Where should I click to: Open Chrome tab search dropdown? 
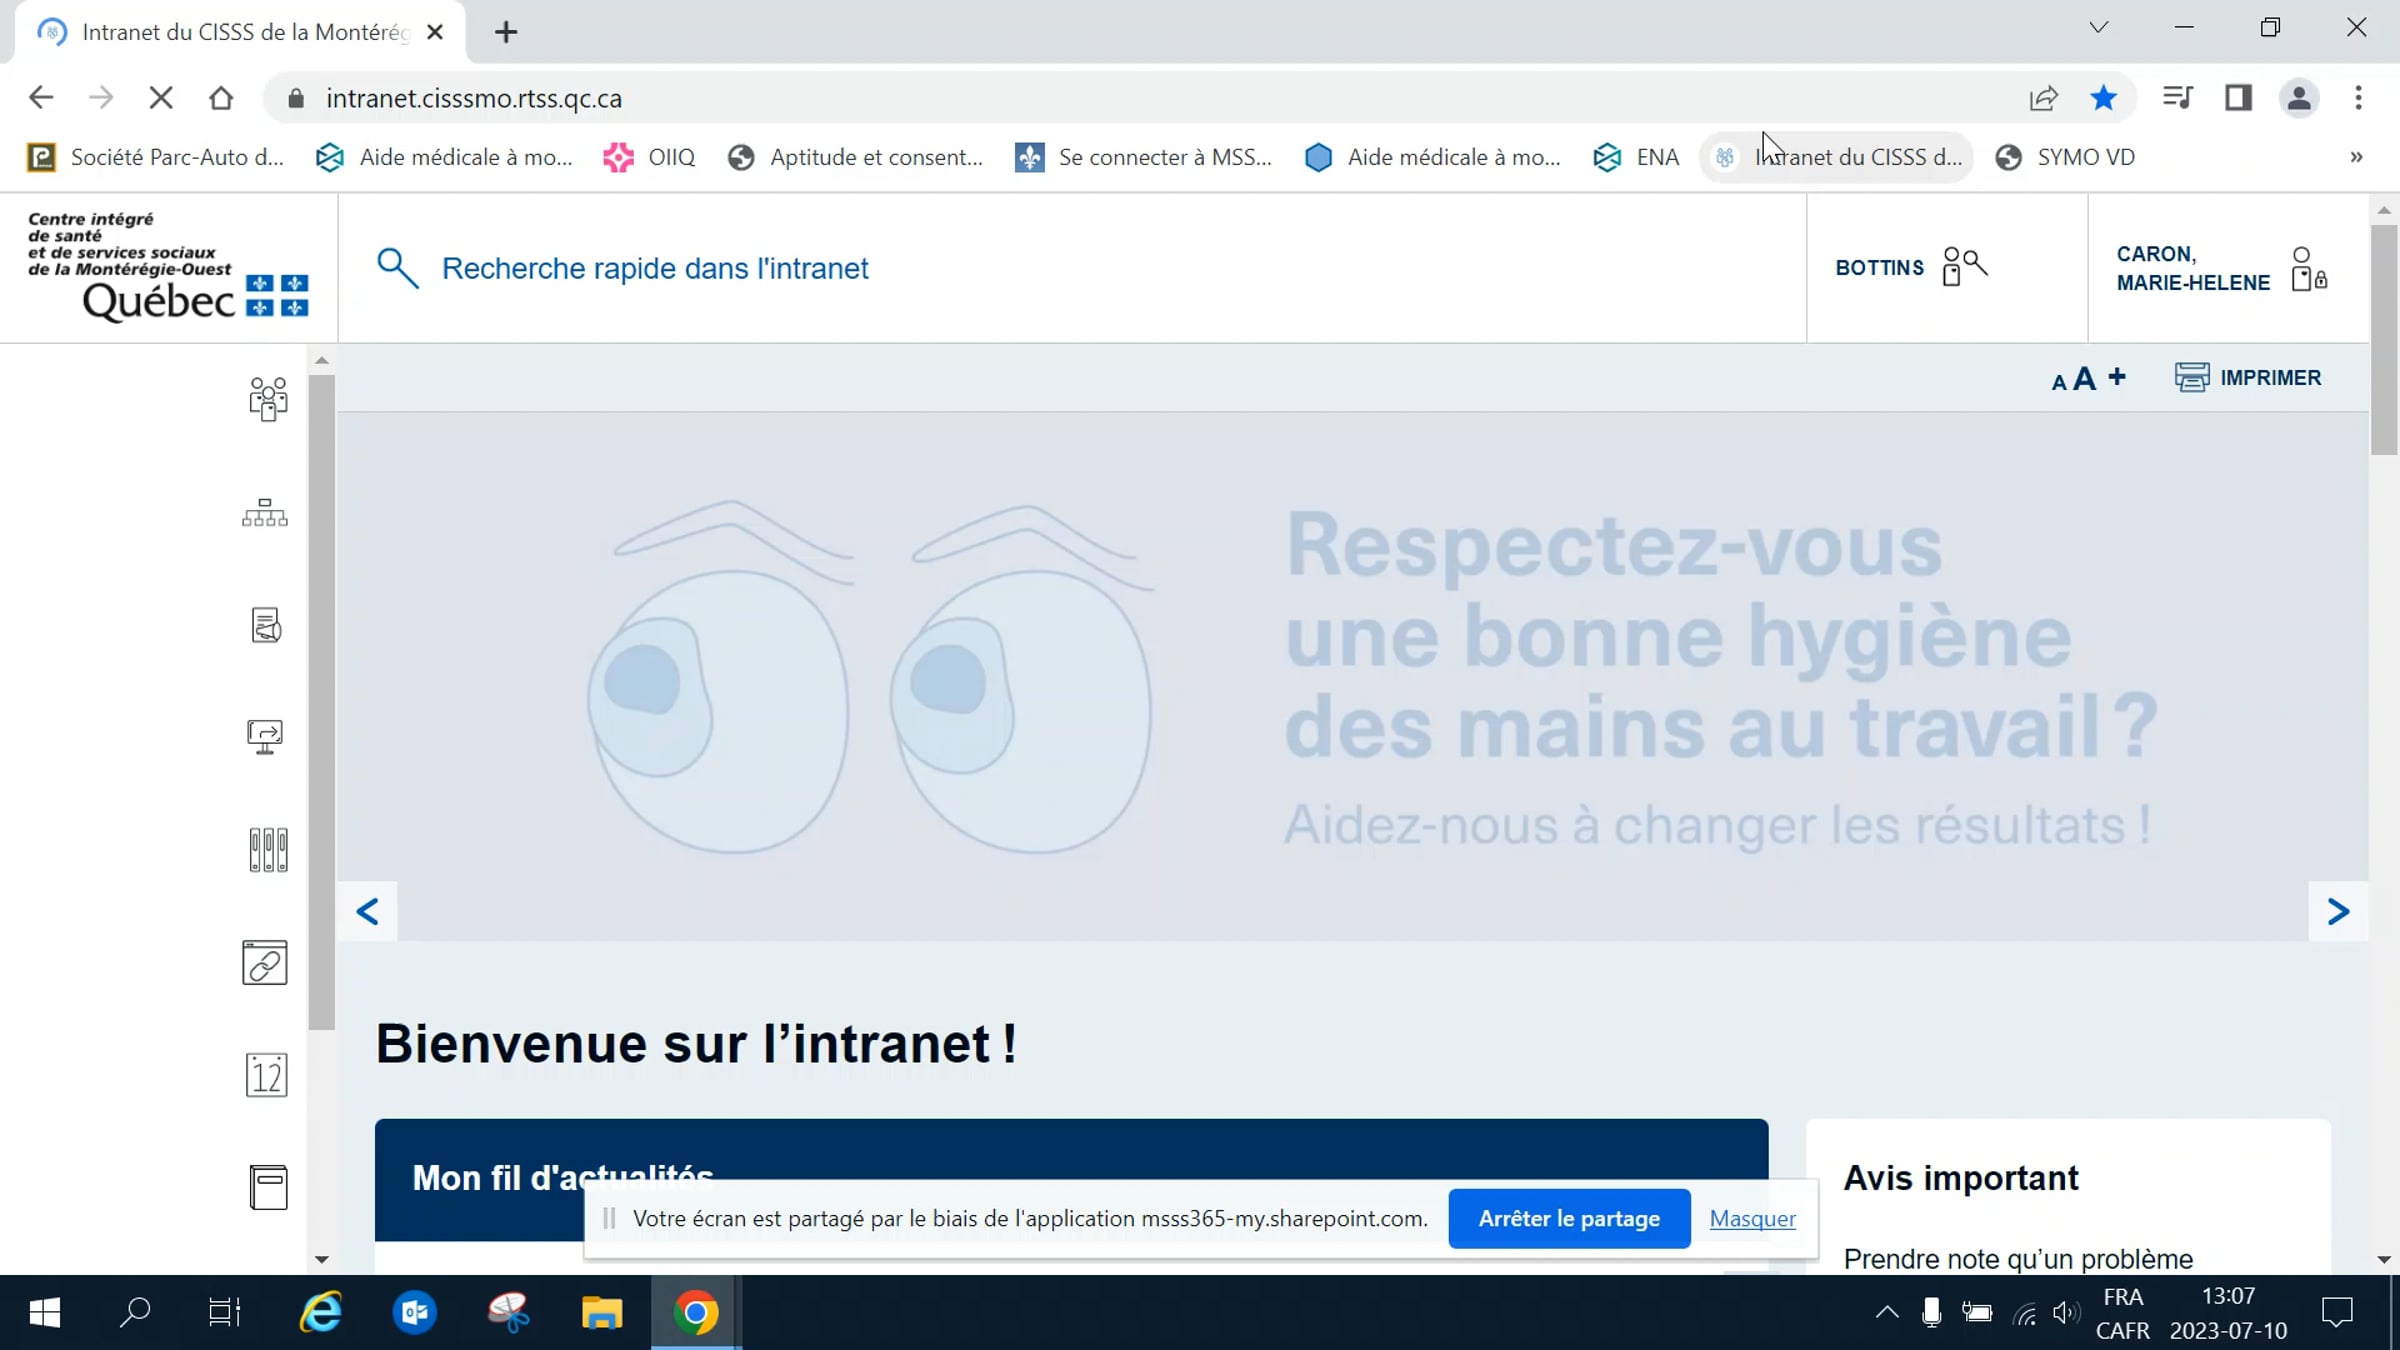[2099, 28]
